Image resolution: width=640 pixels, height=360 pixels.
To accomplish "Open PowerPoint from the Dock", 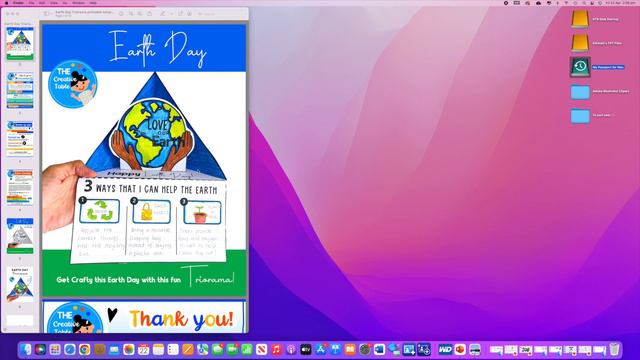I will coord(460,349).
